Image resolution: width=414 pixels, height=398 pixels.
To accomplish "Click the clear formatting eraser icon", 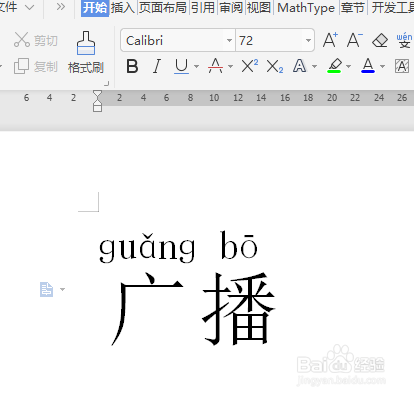I will pos(380,40).
